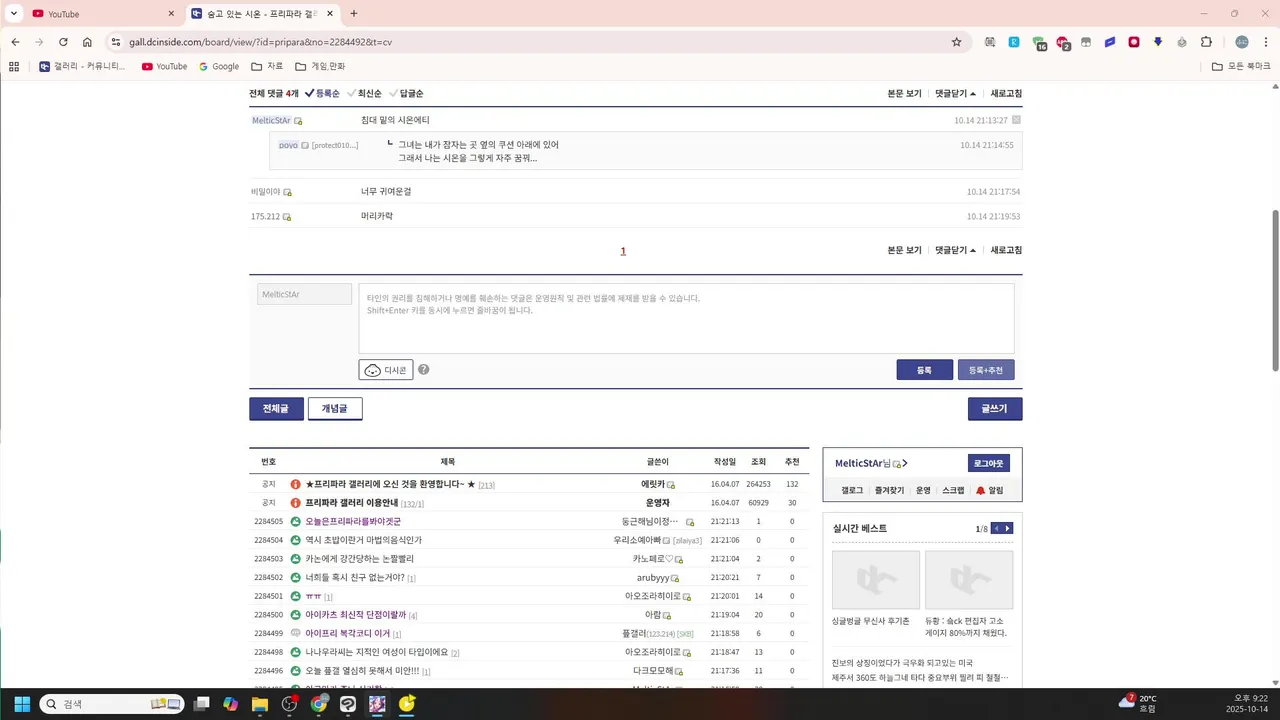Screen dimensions: 1280x720
Task: Click lower 본문 보기 link below comments
Action: pos(904,250)
